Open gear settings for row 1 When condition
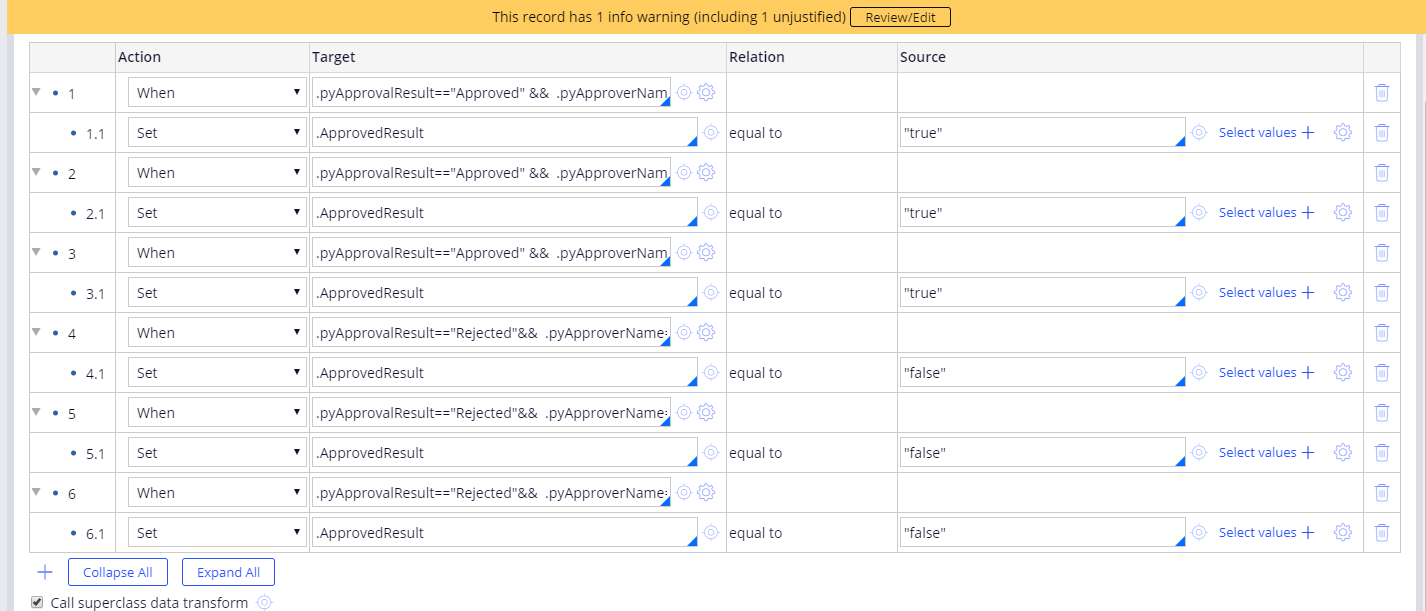 (706, 92)
